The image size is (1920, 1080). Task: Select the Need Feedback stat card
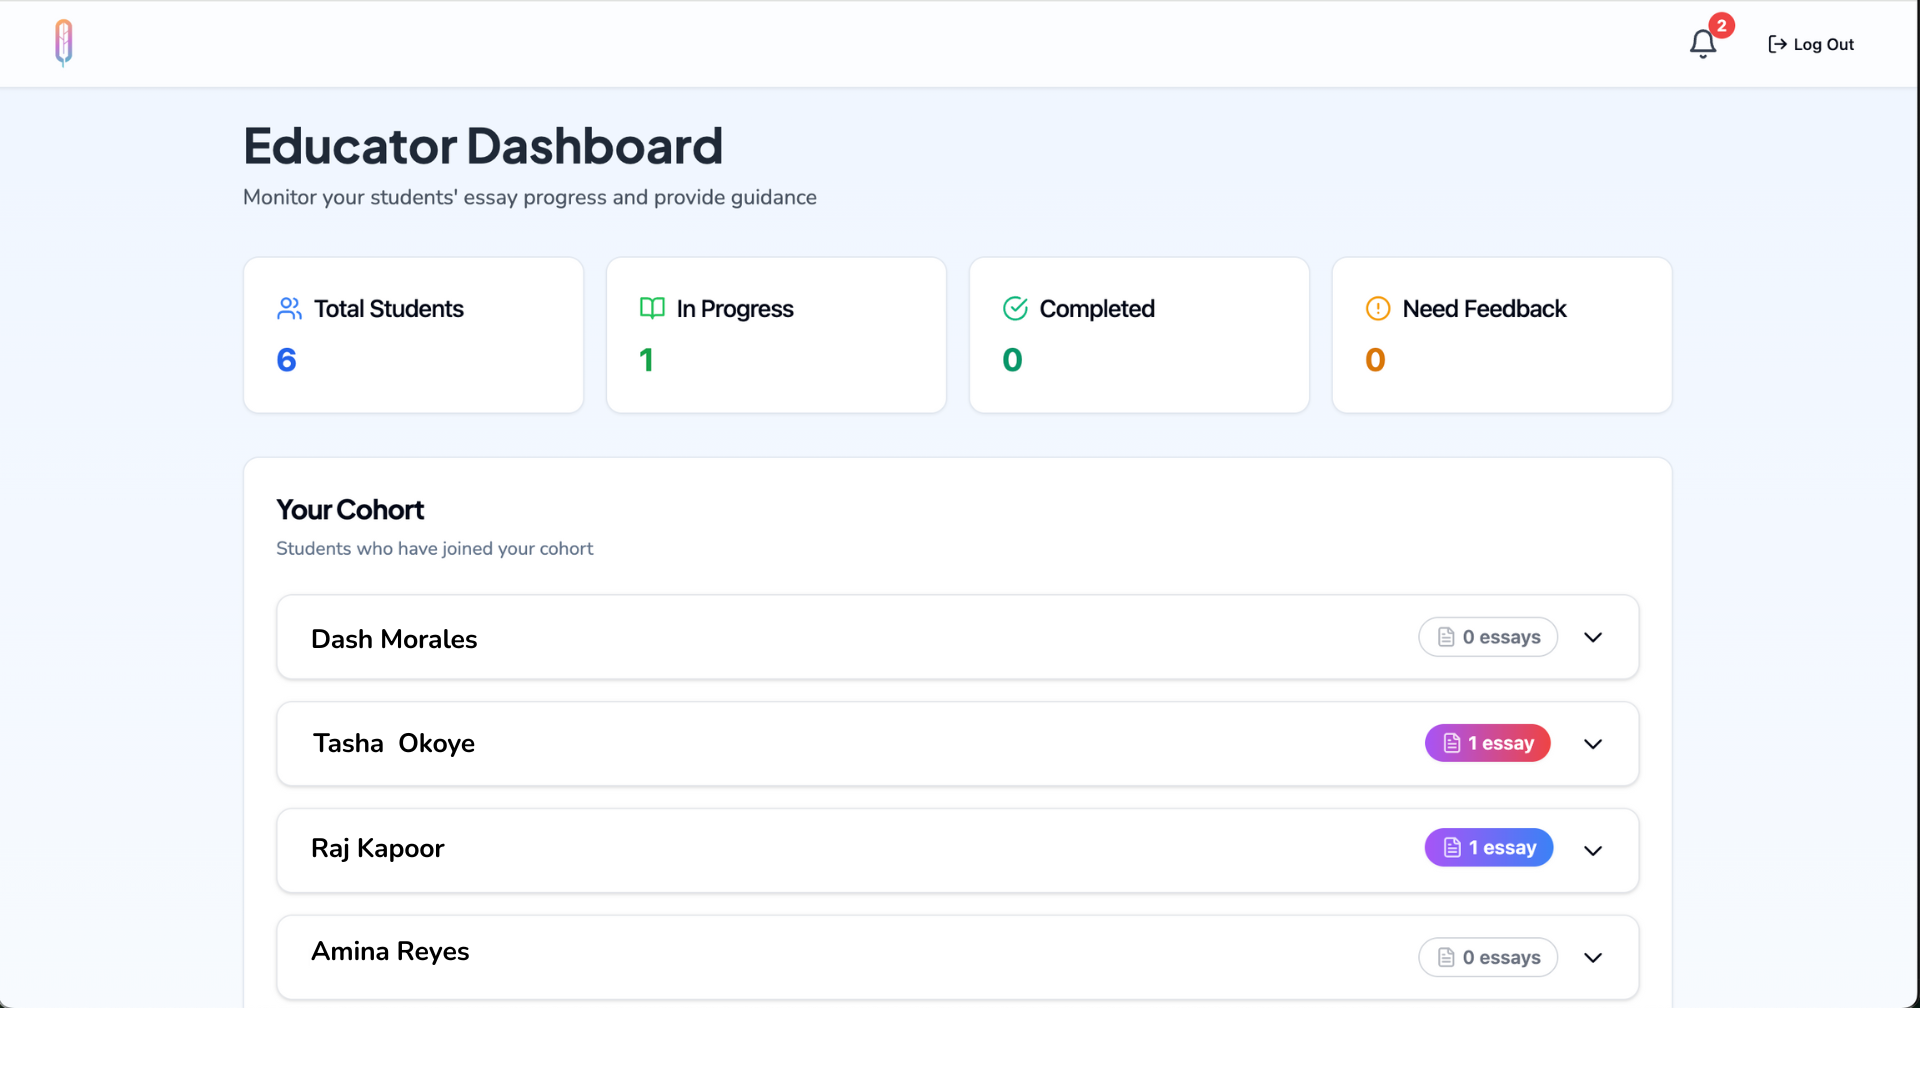coord(1501,335)
